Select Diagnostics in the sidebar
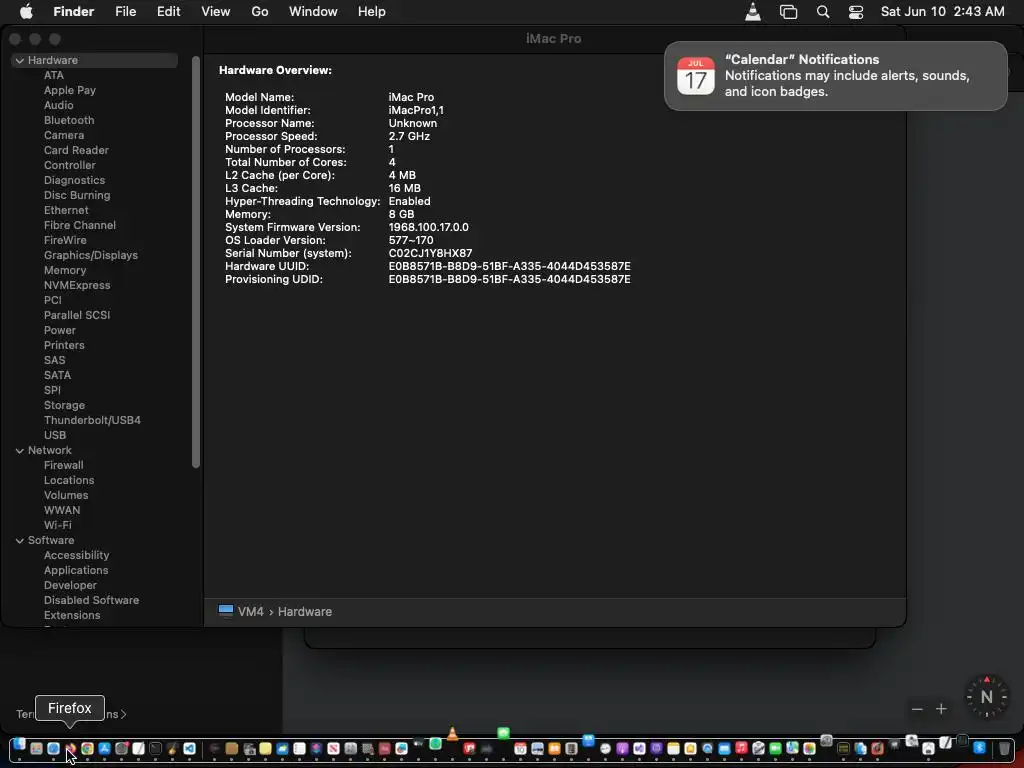This screenshot has height=768, width=1024. (74, 180)
